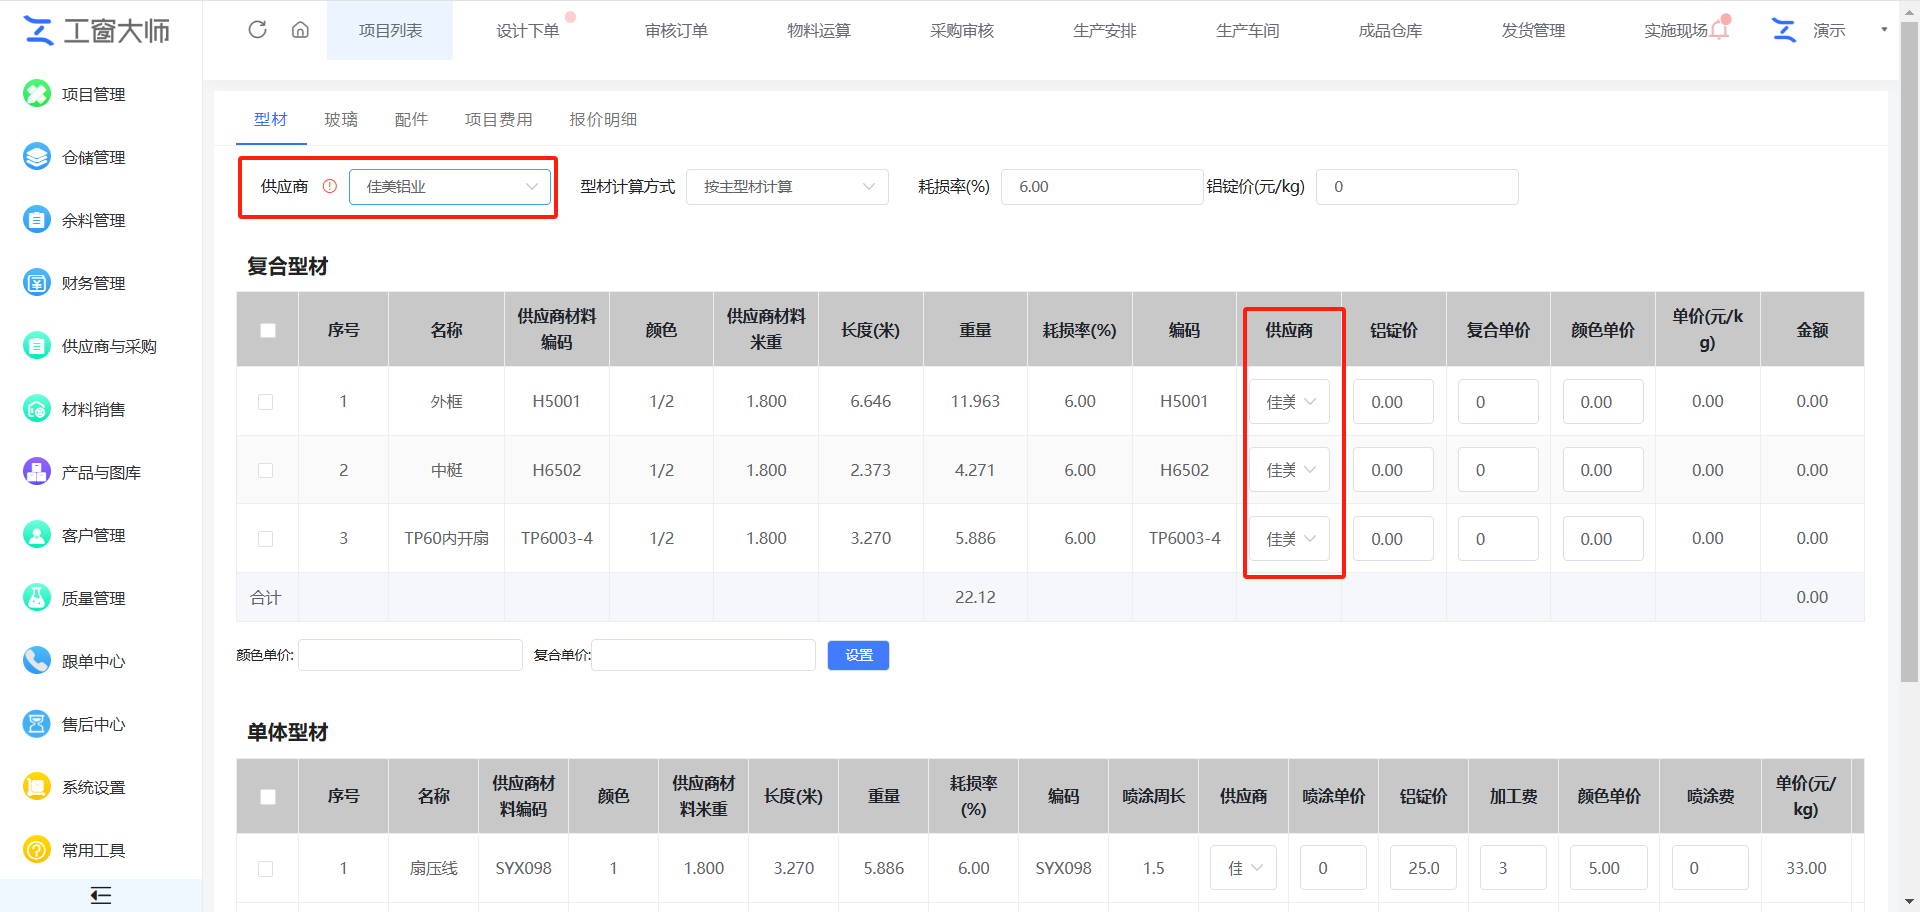
Task: Collapse the sidebar with bottom toggle icon
Action: [x=100, y=895]
